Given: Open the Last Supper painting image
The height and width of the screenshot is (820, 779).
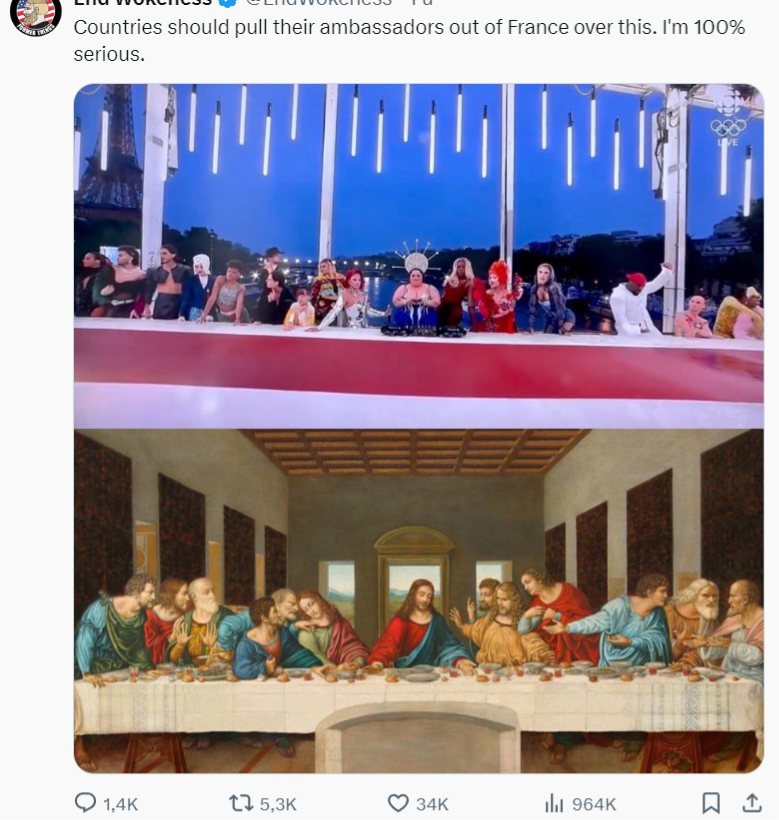Looking at the screenshot, I should (x=419, y=601).
